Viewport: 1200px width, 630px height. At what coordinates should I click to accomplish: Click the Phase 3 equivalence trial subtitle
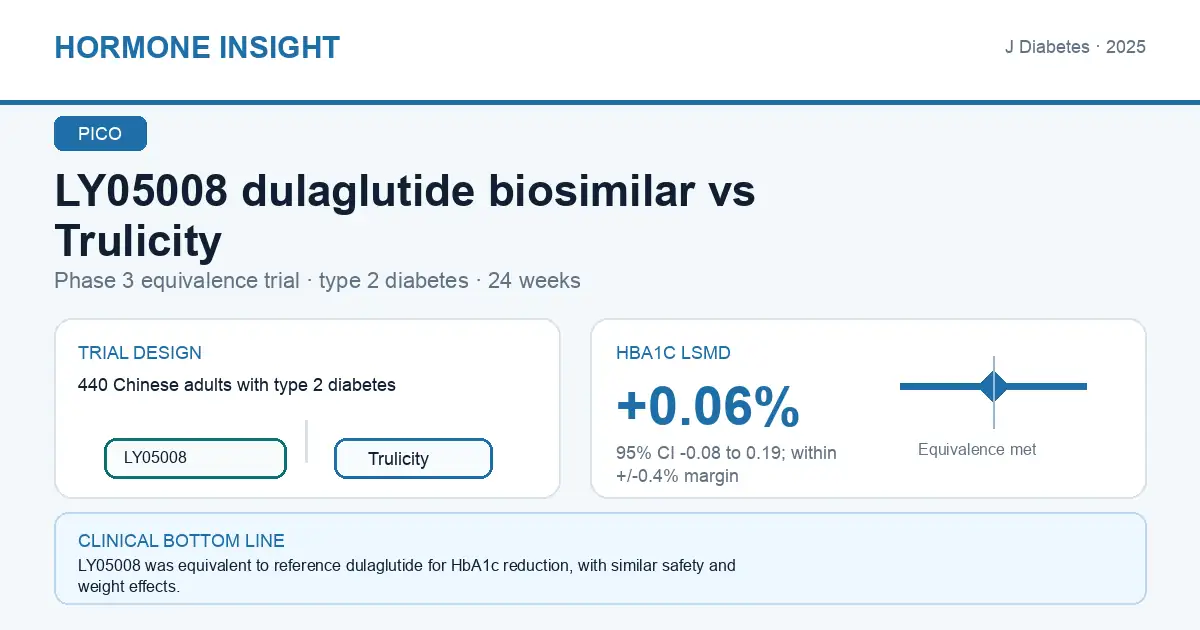[317, 281]
